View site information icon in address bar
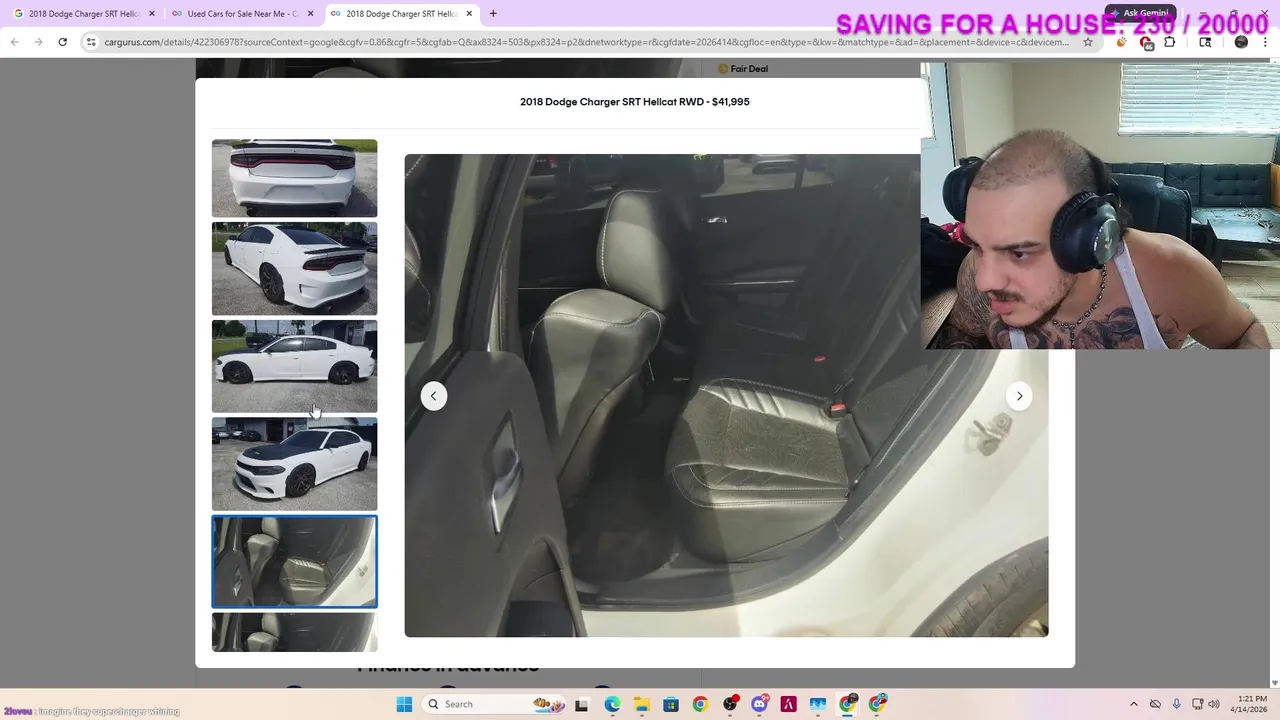The image size is (1280, 720). [x=91, y=42]
